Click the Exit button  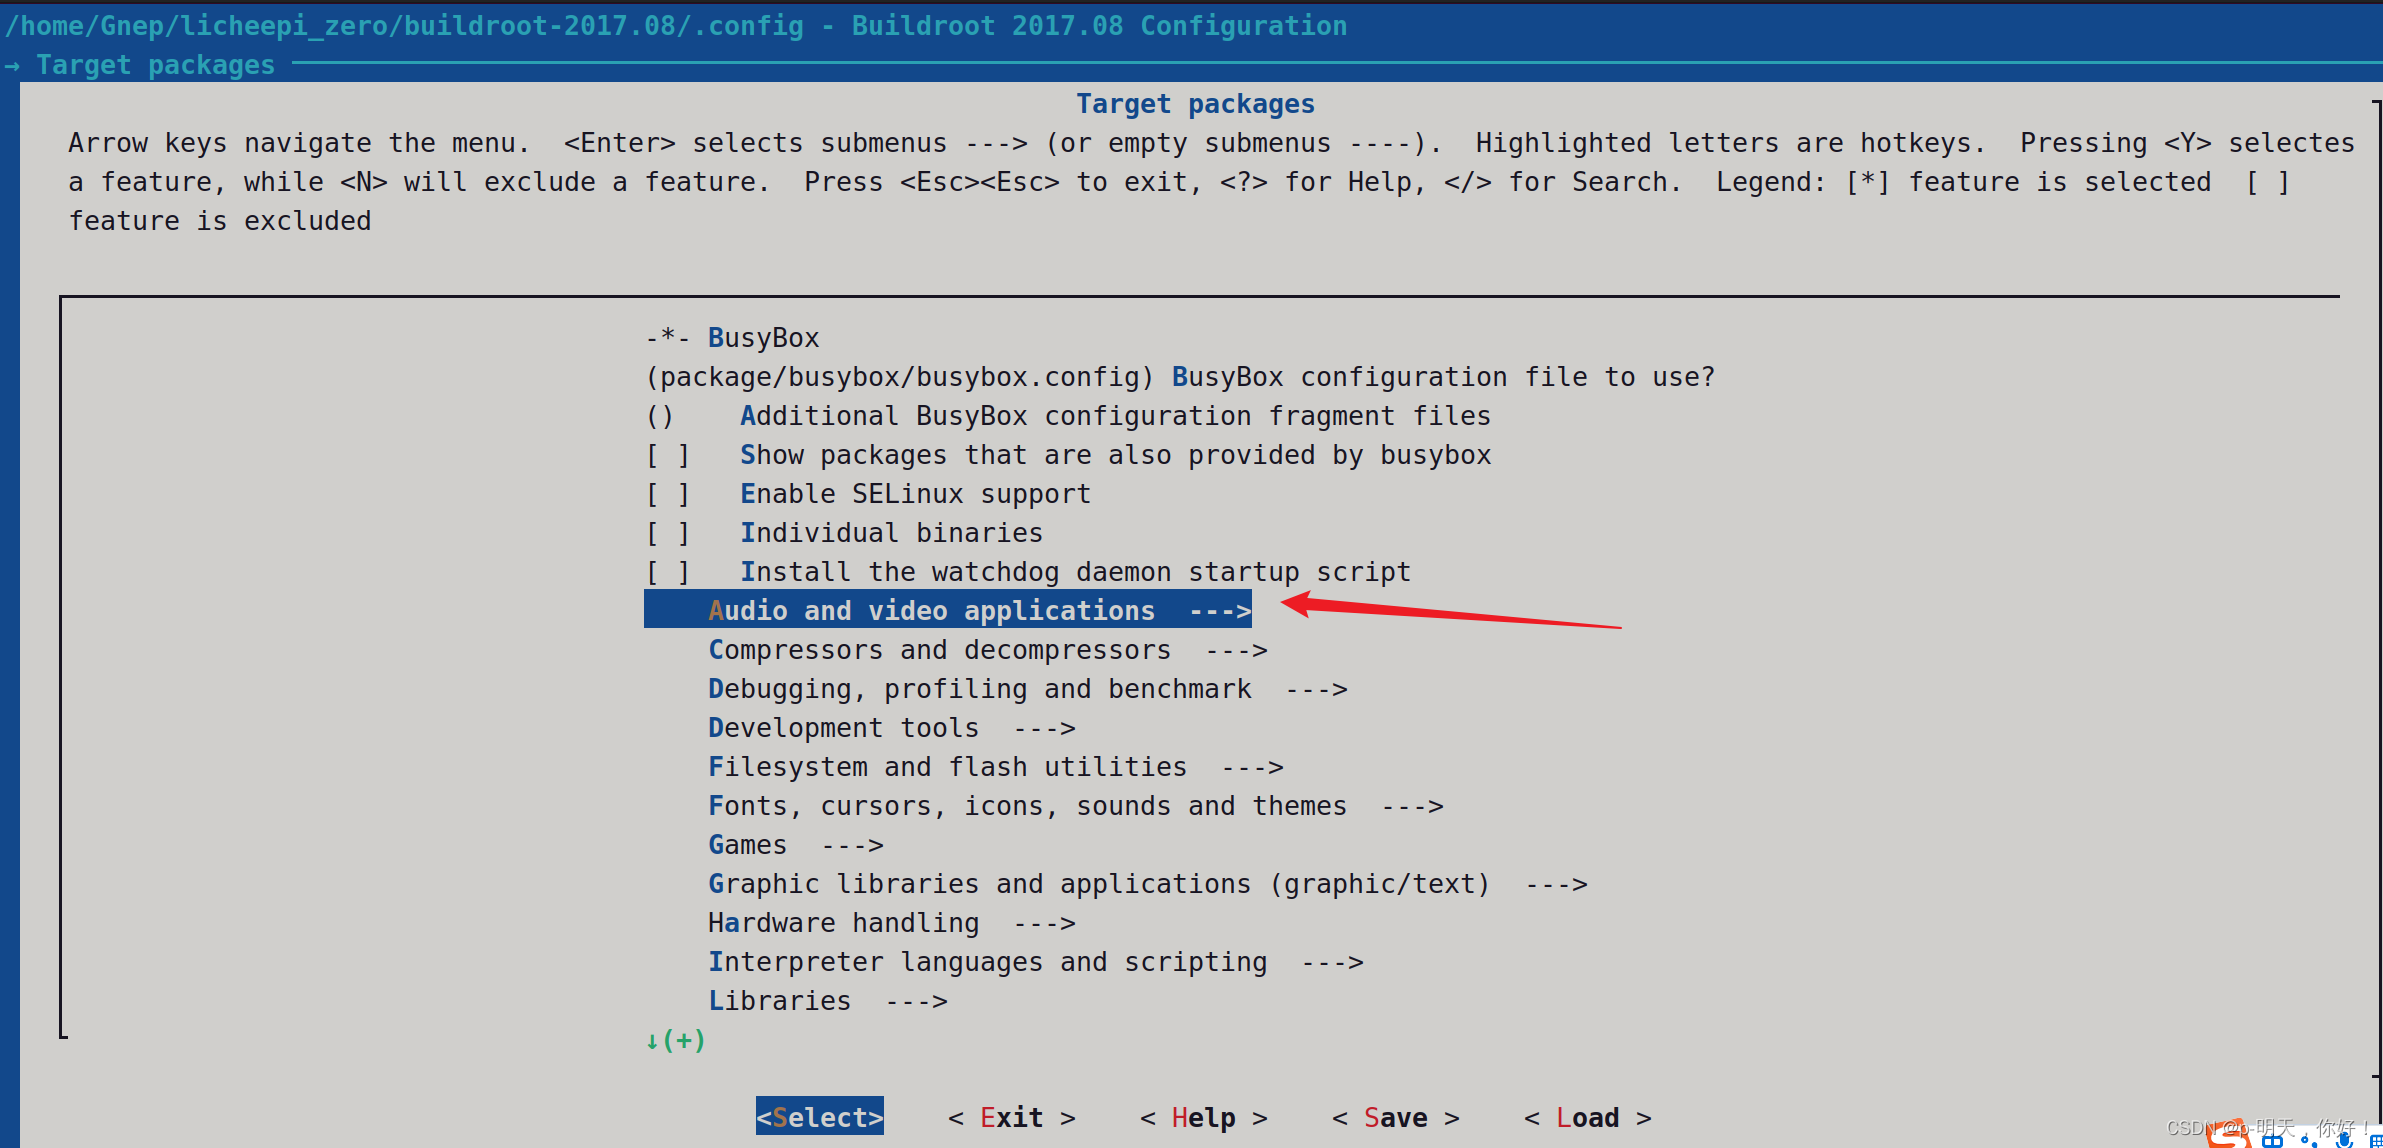tap(1012, 1117)
